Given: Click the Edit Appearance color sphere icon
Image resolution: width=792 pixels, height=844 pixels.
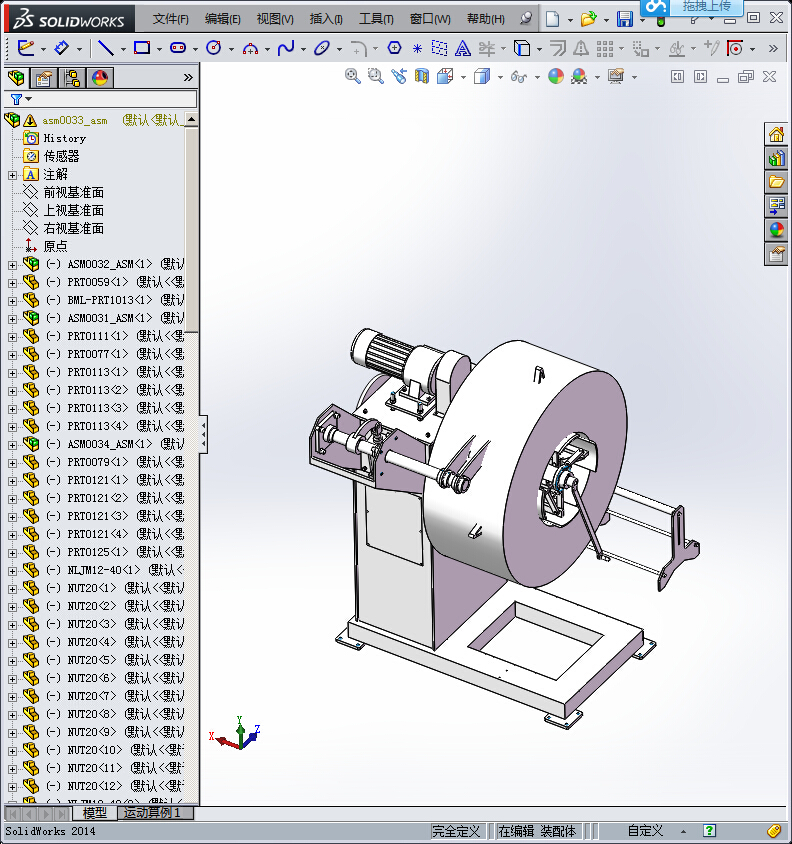Looking at the screenshot, I should click(x=556, y=76).
